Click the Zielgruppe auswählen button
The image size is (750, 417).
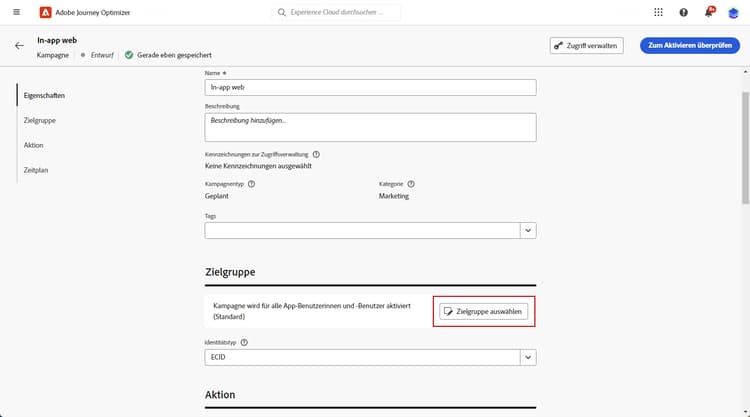point(484,312)
